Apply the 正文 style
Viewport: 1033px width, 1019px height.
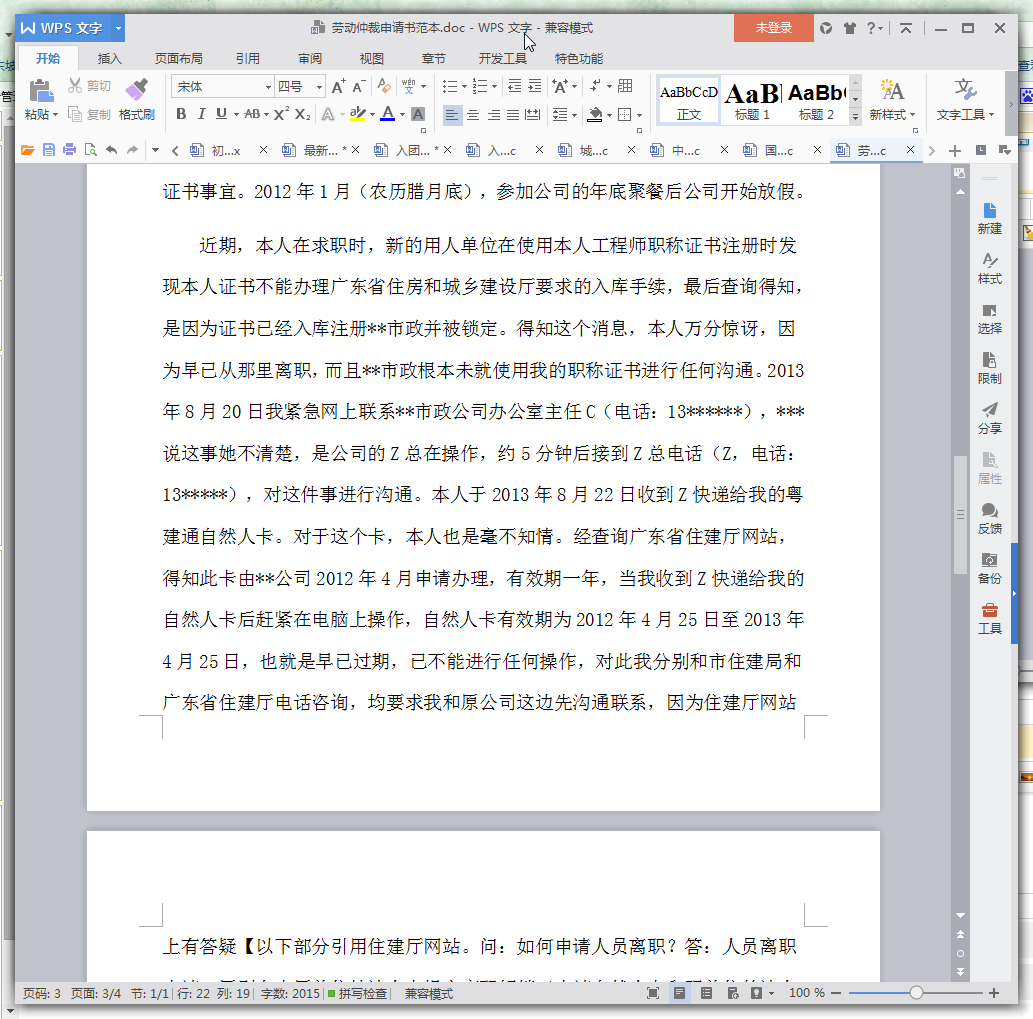688,100
